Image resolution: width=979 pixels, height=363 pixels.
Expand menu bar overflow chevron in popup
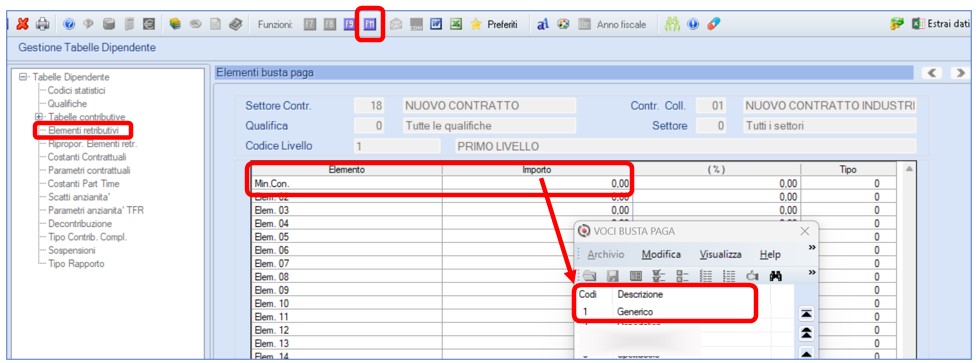coord(812,248)
